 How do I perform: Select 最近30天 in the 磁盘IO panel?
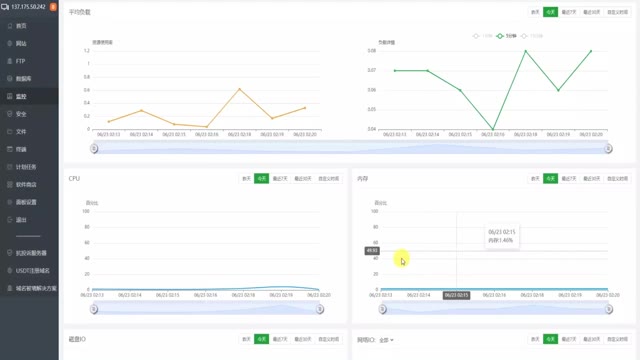pyautogui.click(x=303, y=339)
